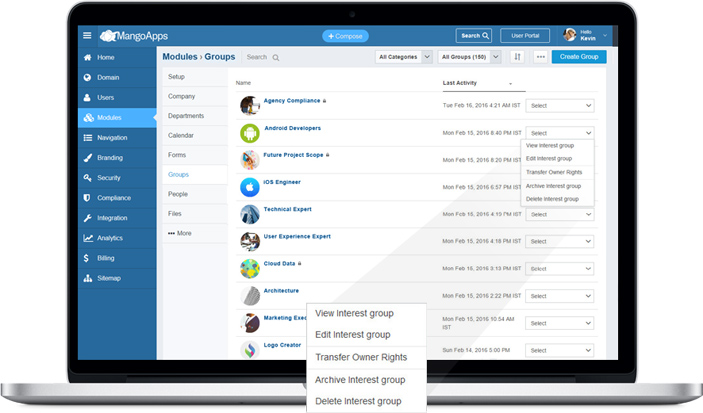
Task: Open the All Groups (150) dropdown
Action: pos(469,57)
